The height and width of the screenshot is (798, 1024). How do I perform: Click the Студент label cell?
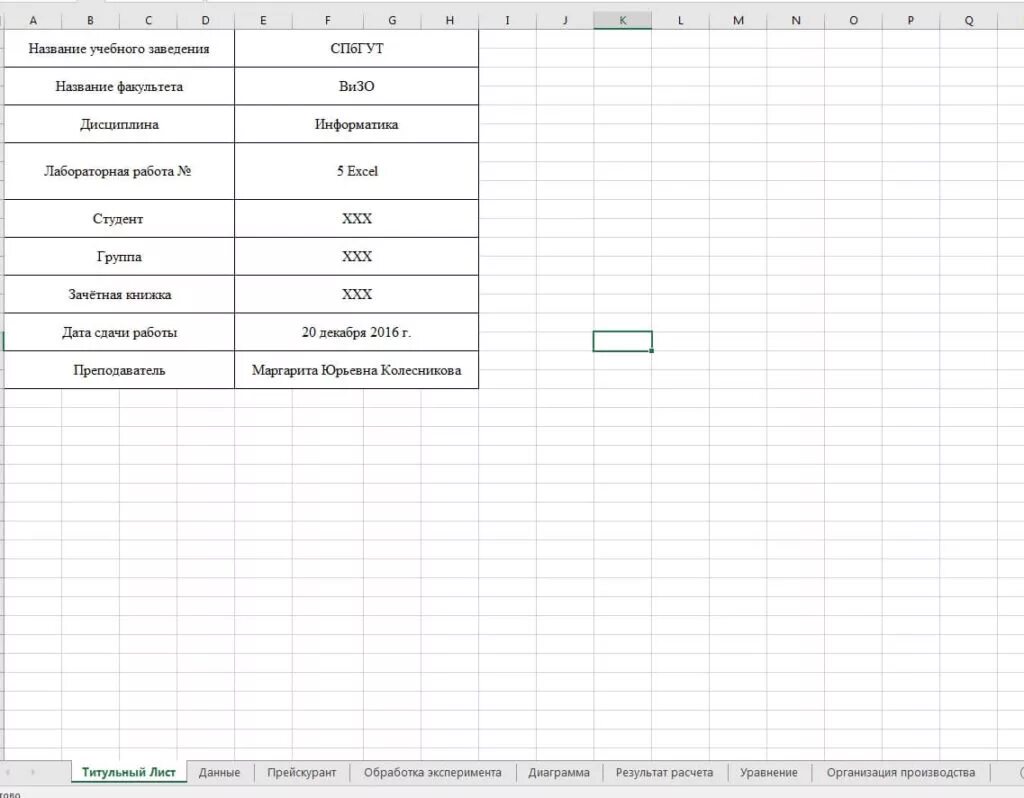coord(119,219)
